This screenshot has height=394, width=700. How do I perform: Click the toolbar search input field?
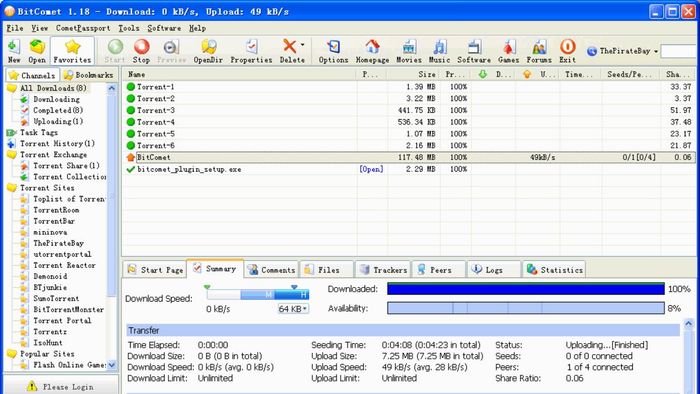point(679,51)
